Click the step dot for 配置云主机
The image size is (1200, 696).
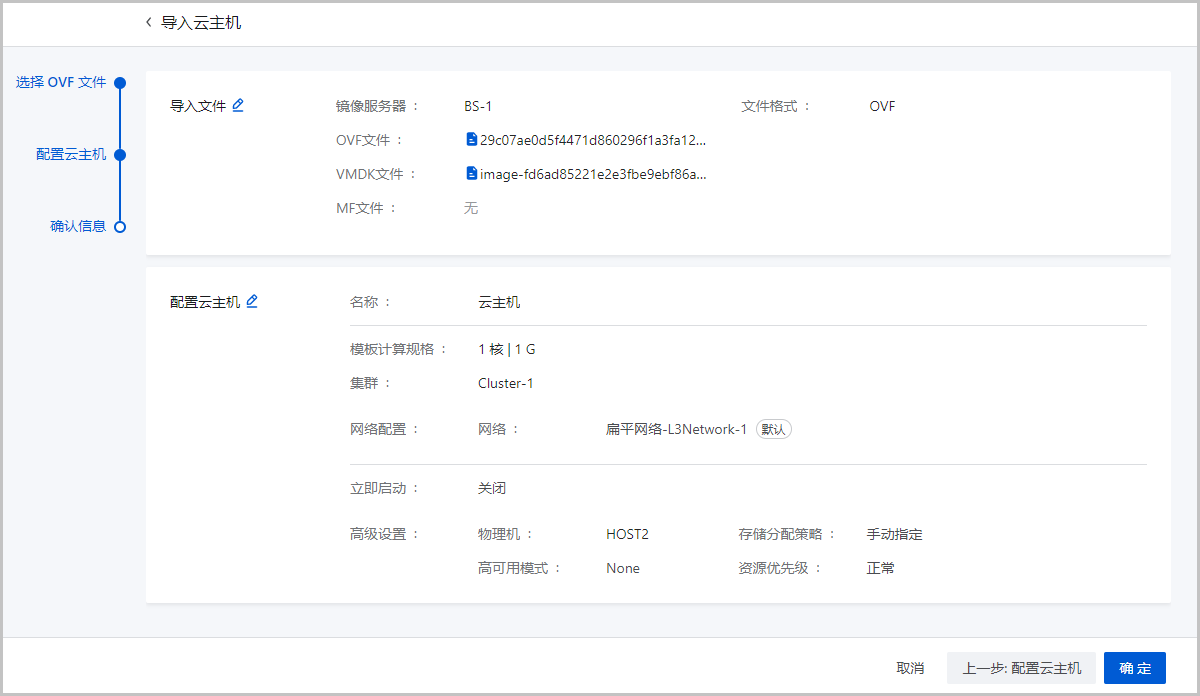120,155
